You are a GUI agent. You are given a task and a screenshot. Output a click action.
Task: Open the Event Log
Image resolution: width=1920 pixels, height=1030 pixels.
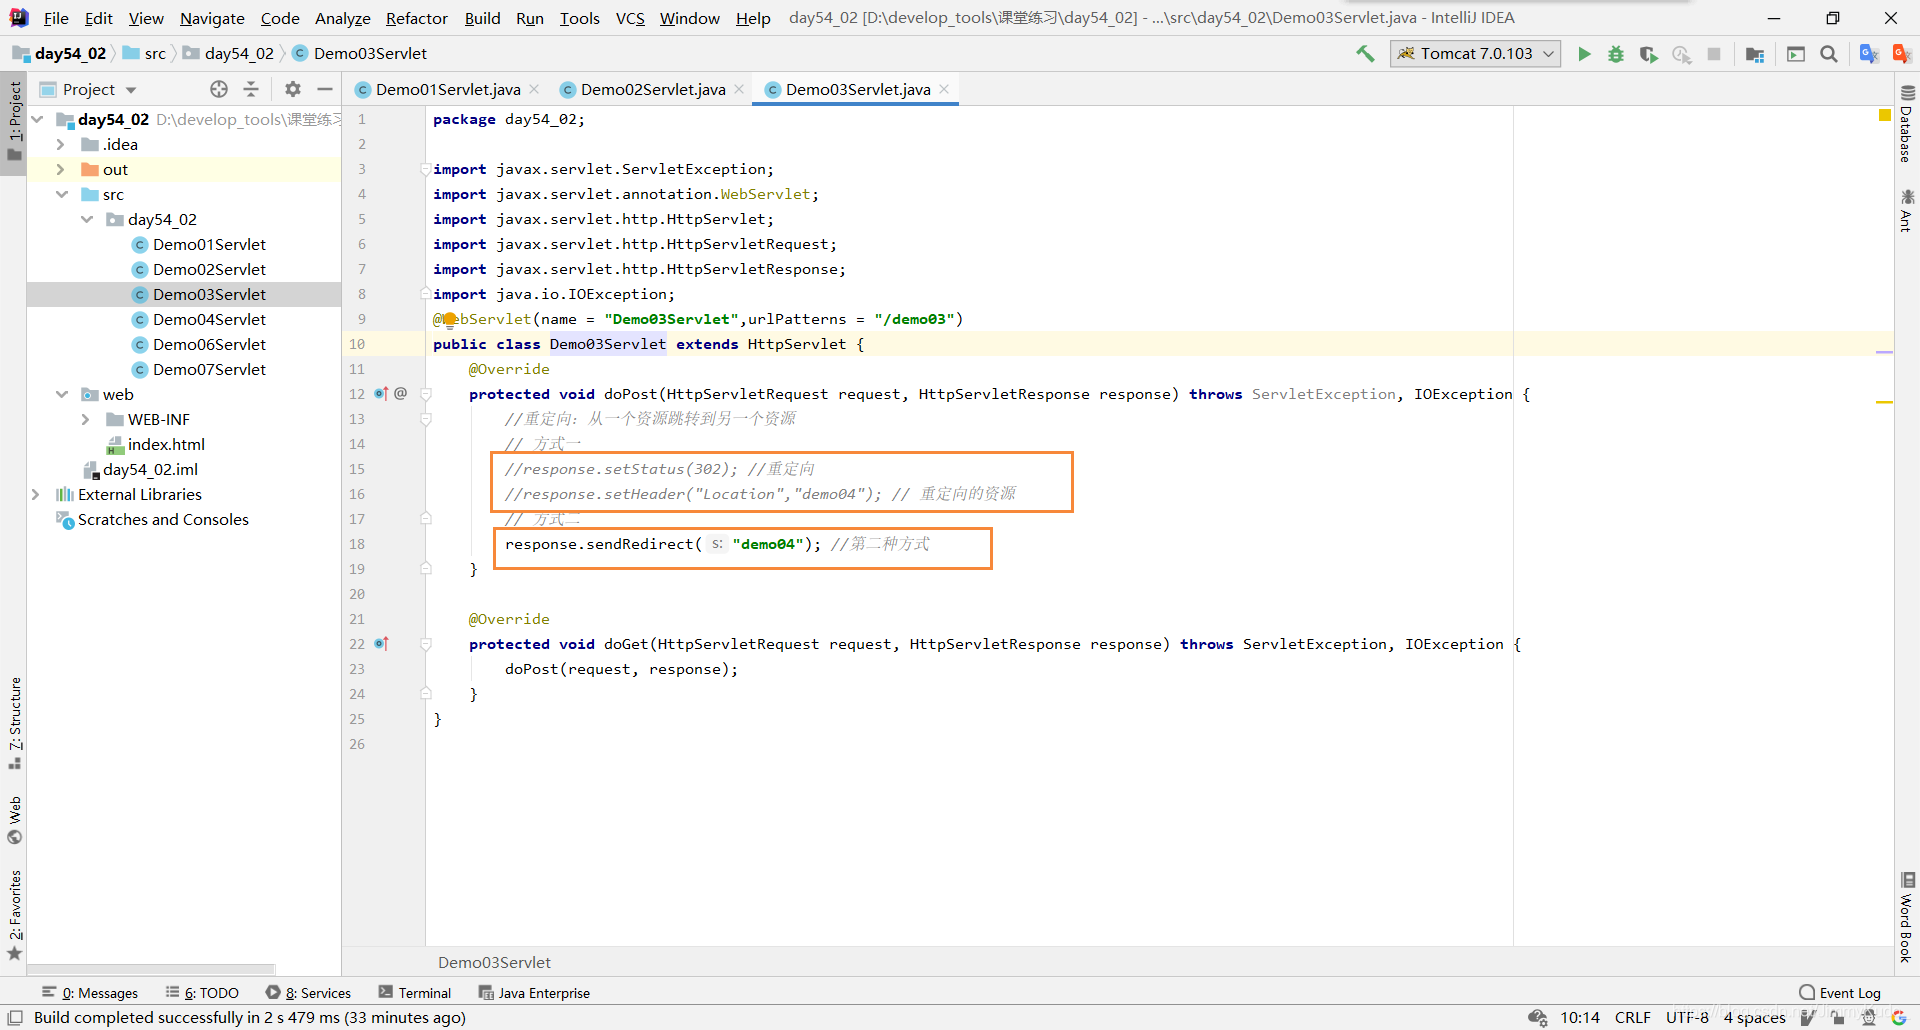pyautogui.click(x=1840, y=993)
